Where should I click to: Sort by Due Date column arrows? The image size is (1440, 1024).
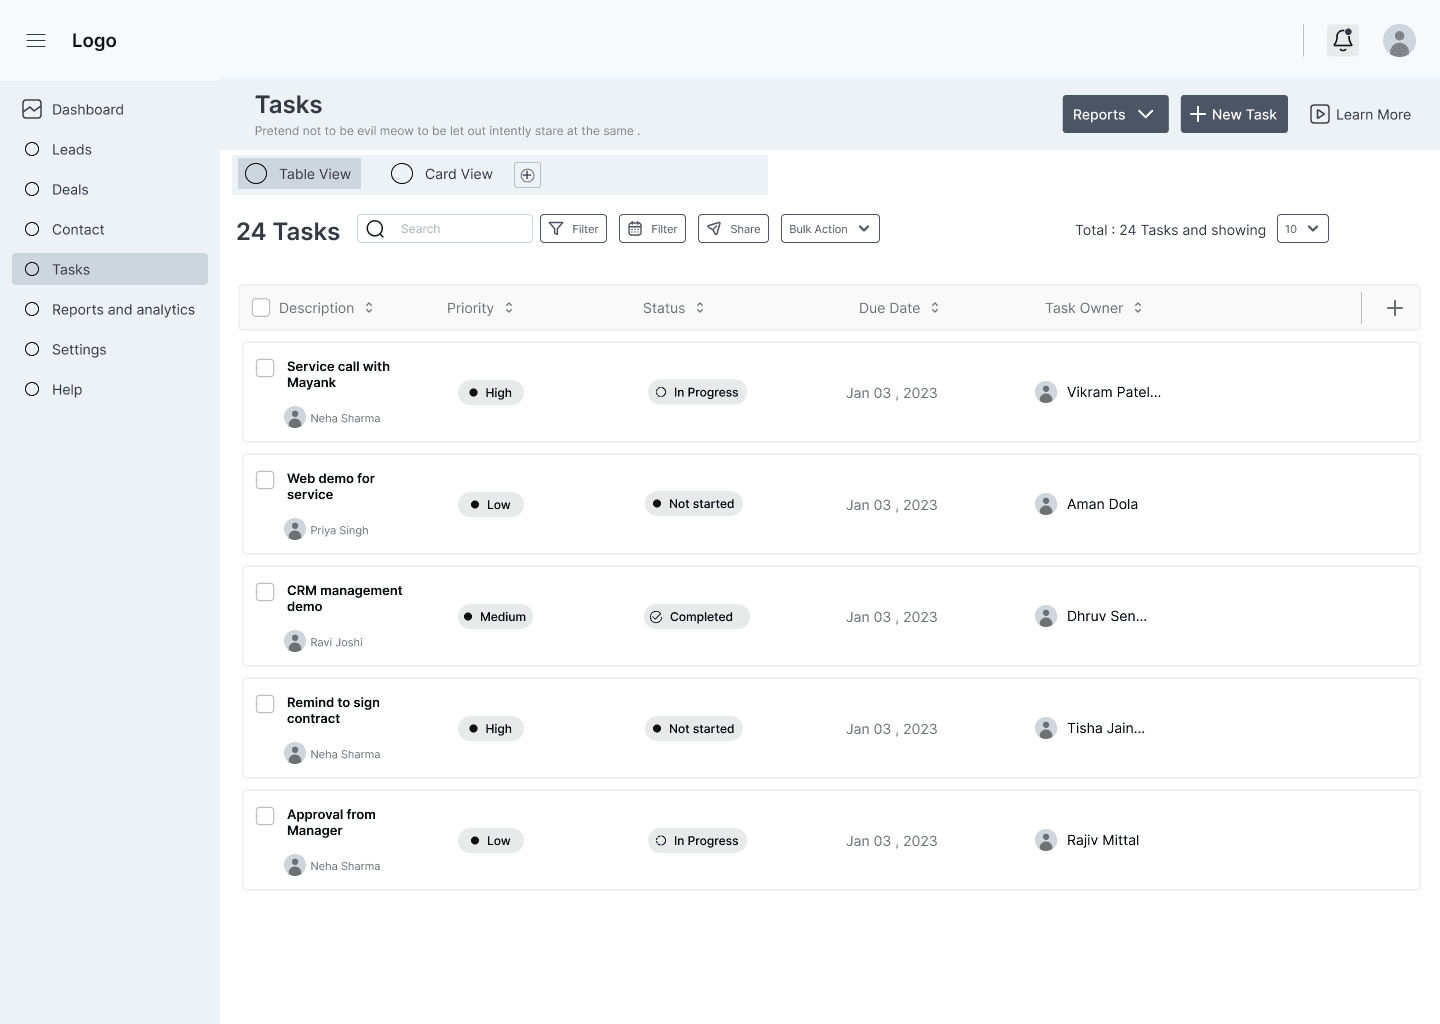935,308
